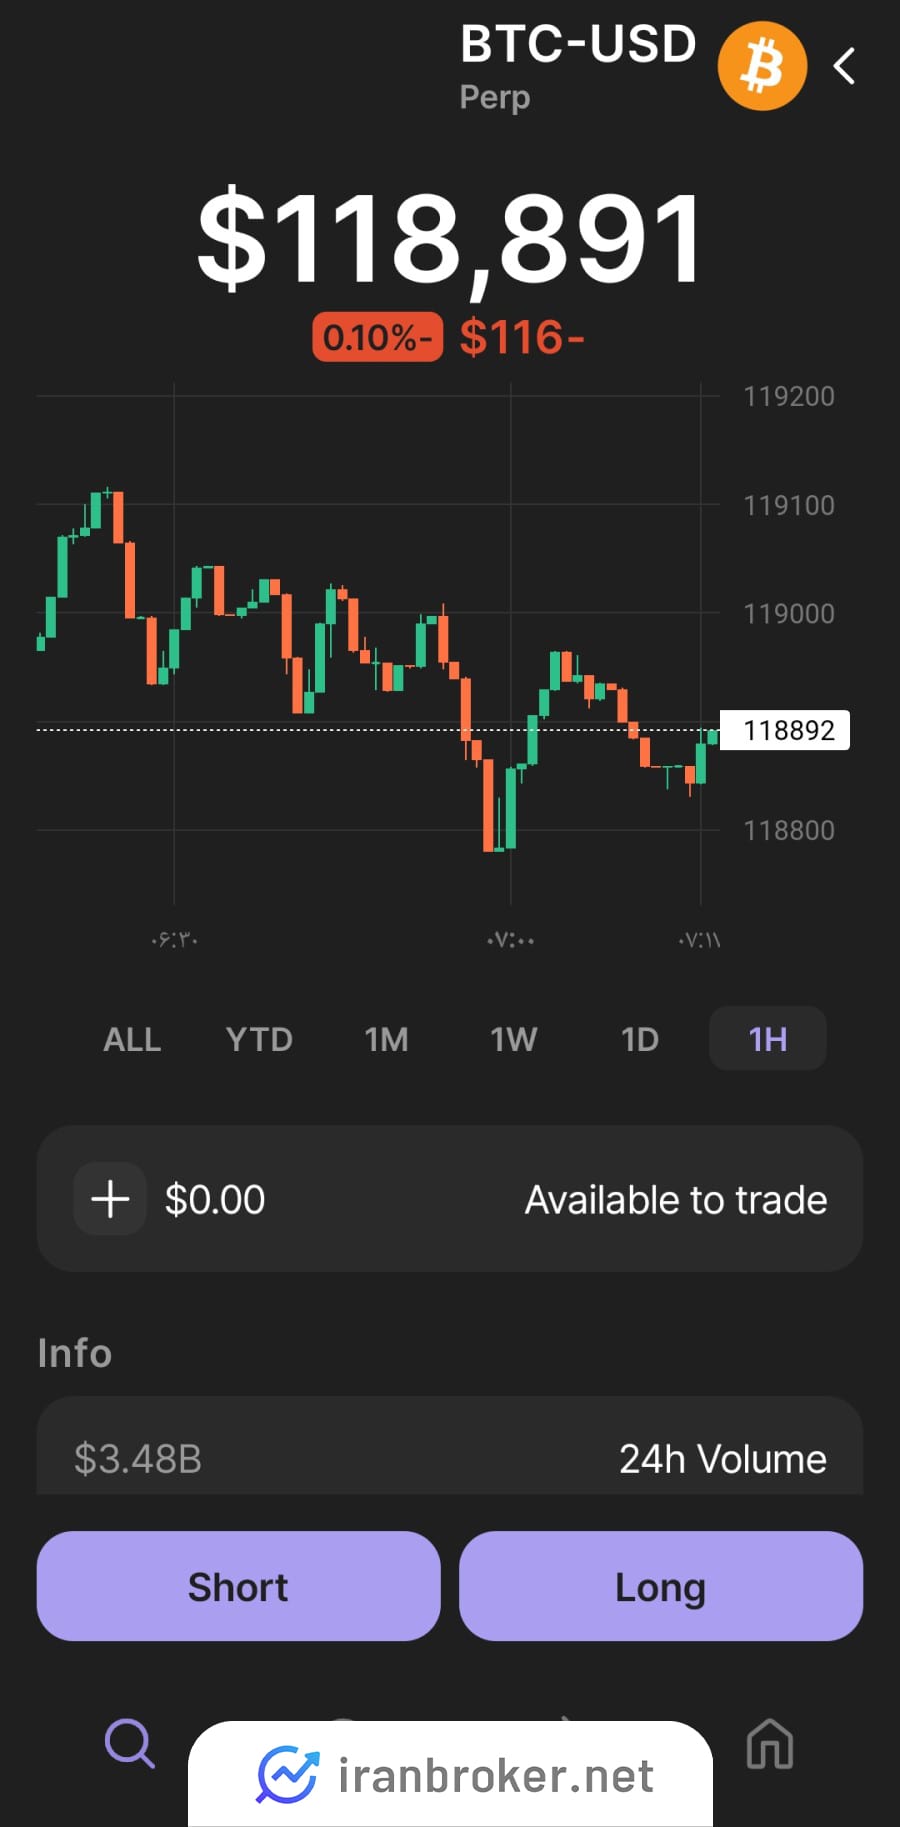The height and width of the screenshot is (1827, 900).
Task: Switch chart to YTD range
Action: click(x=259, y=1039)
